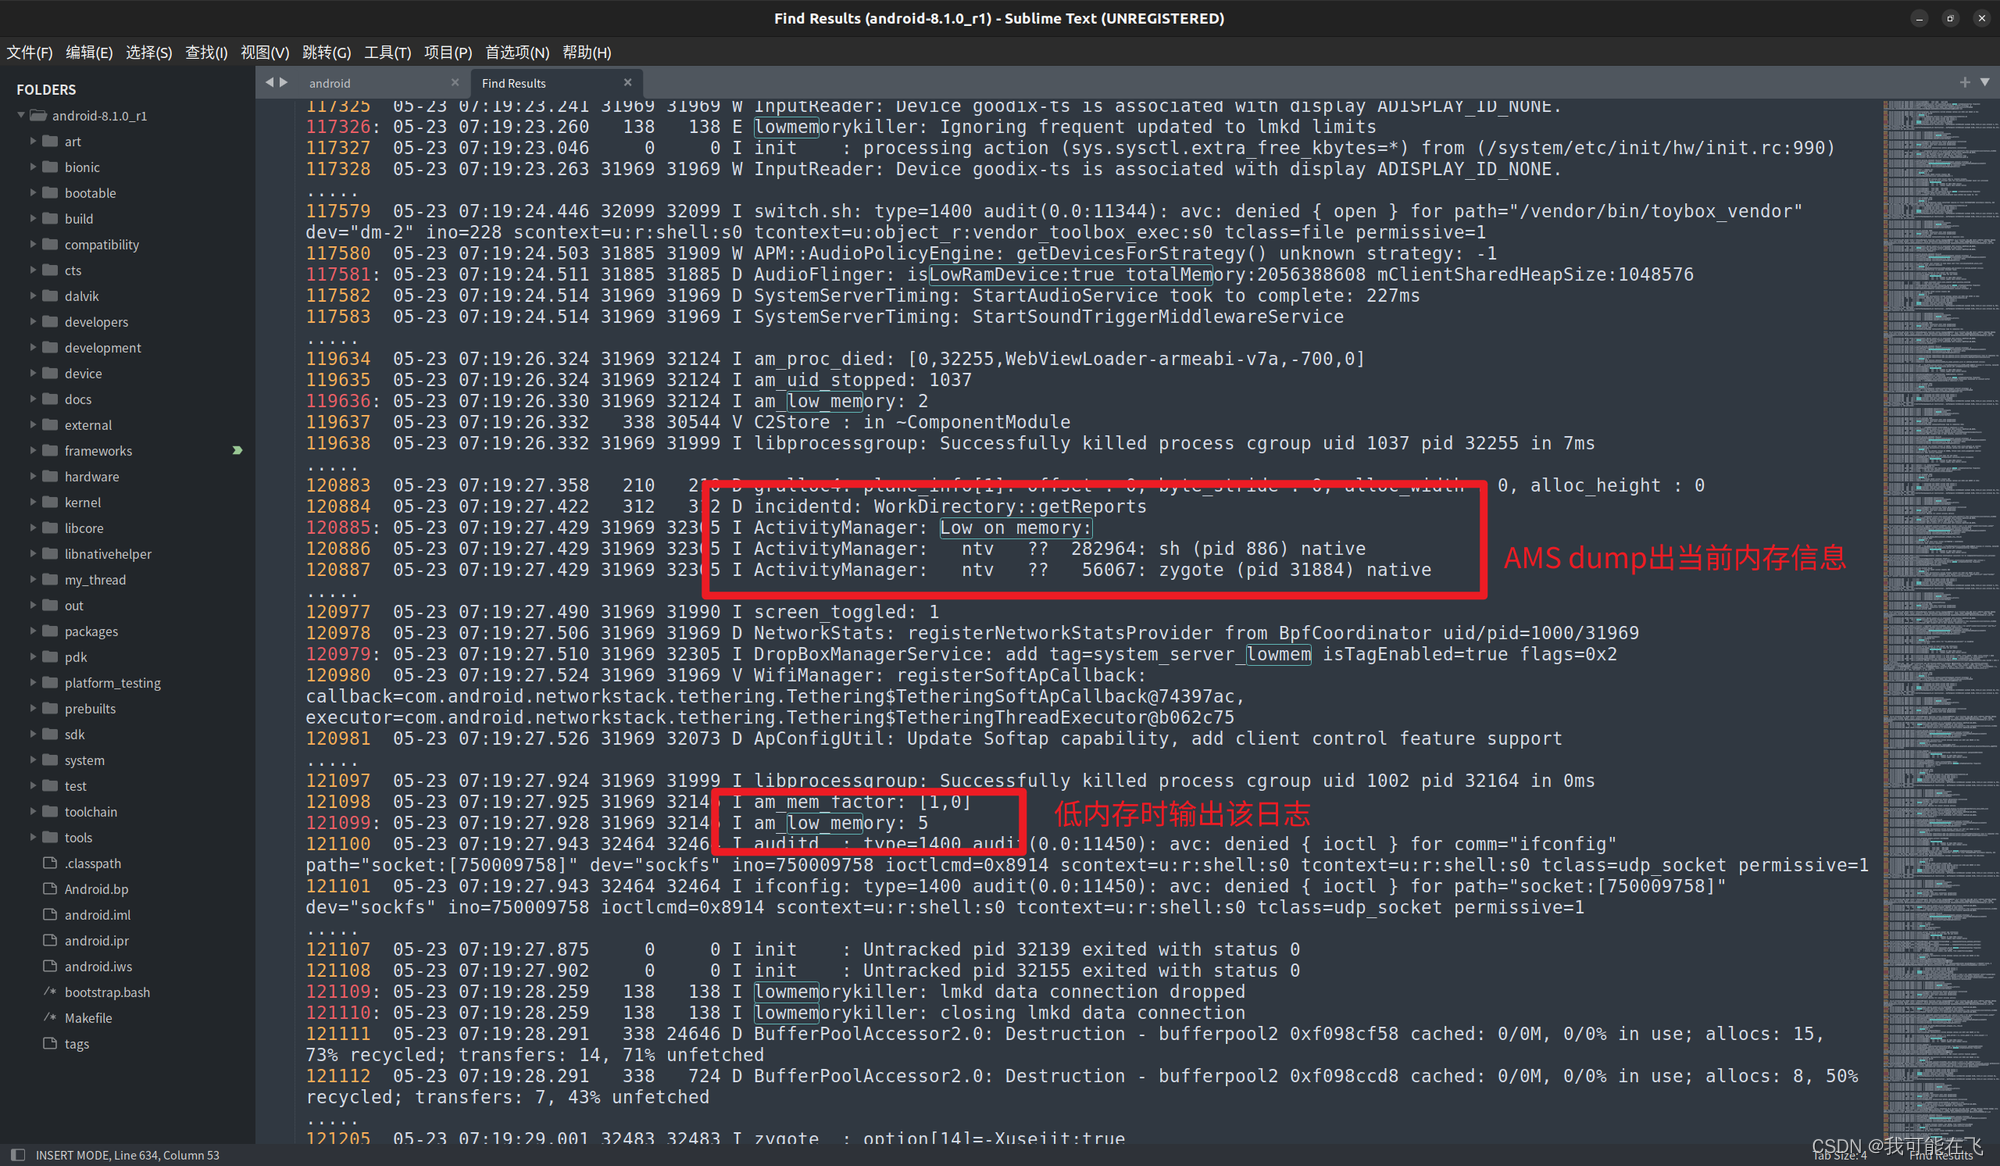This screenshot has width=2000, height=1166.
Task: Click the new tab plus icon
Action: click(x=1965, y=82)
